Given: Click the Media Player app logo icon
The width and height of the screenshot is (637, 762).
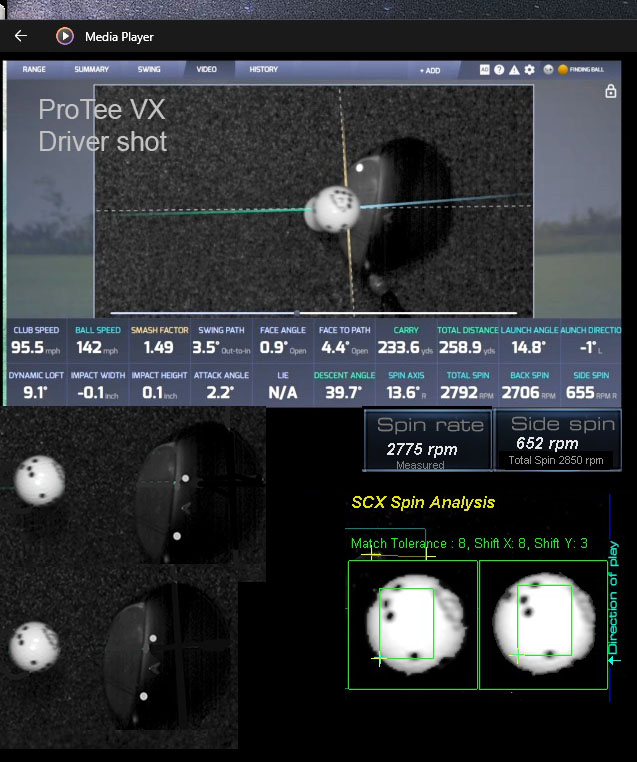Looking at the screenshot, I should tap(65, 36).
